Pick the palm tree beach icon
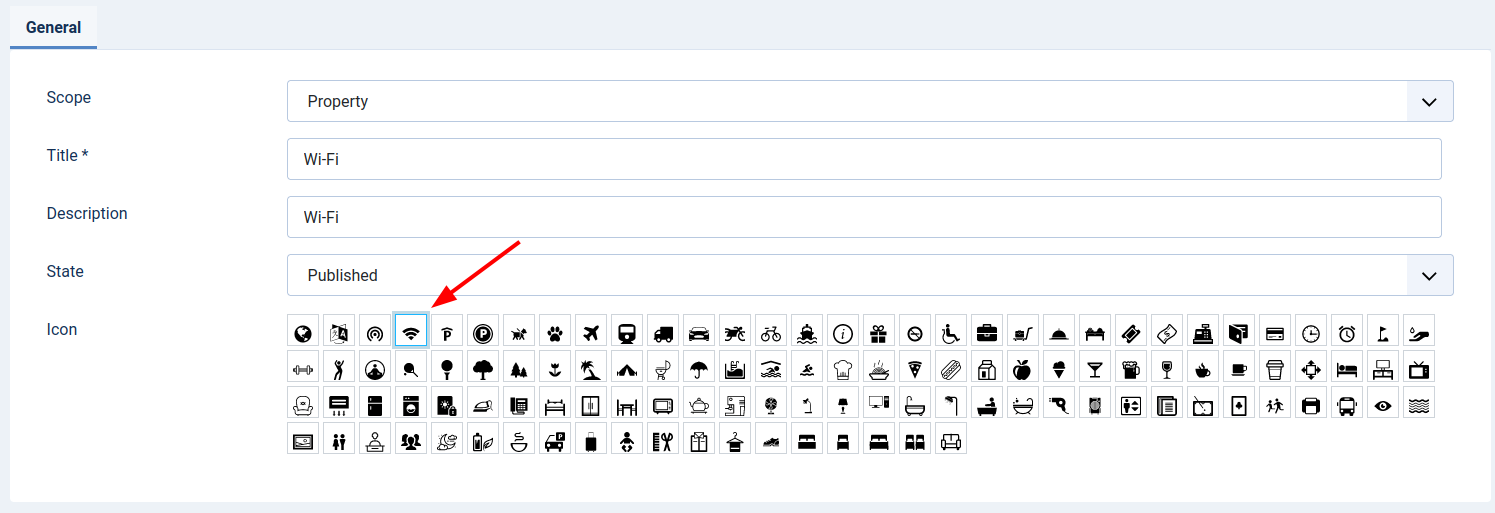Viewport: 1495px width, 513px height. tap(591, 368)
